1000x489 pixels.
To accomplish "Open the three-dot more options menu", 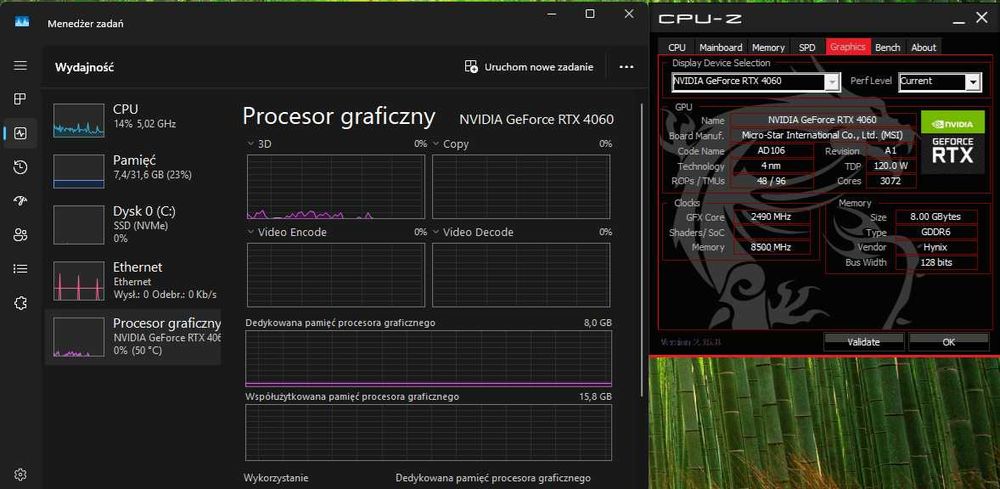I will [626, 66].
